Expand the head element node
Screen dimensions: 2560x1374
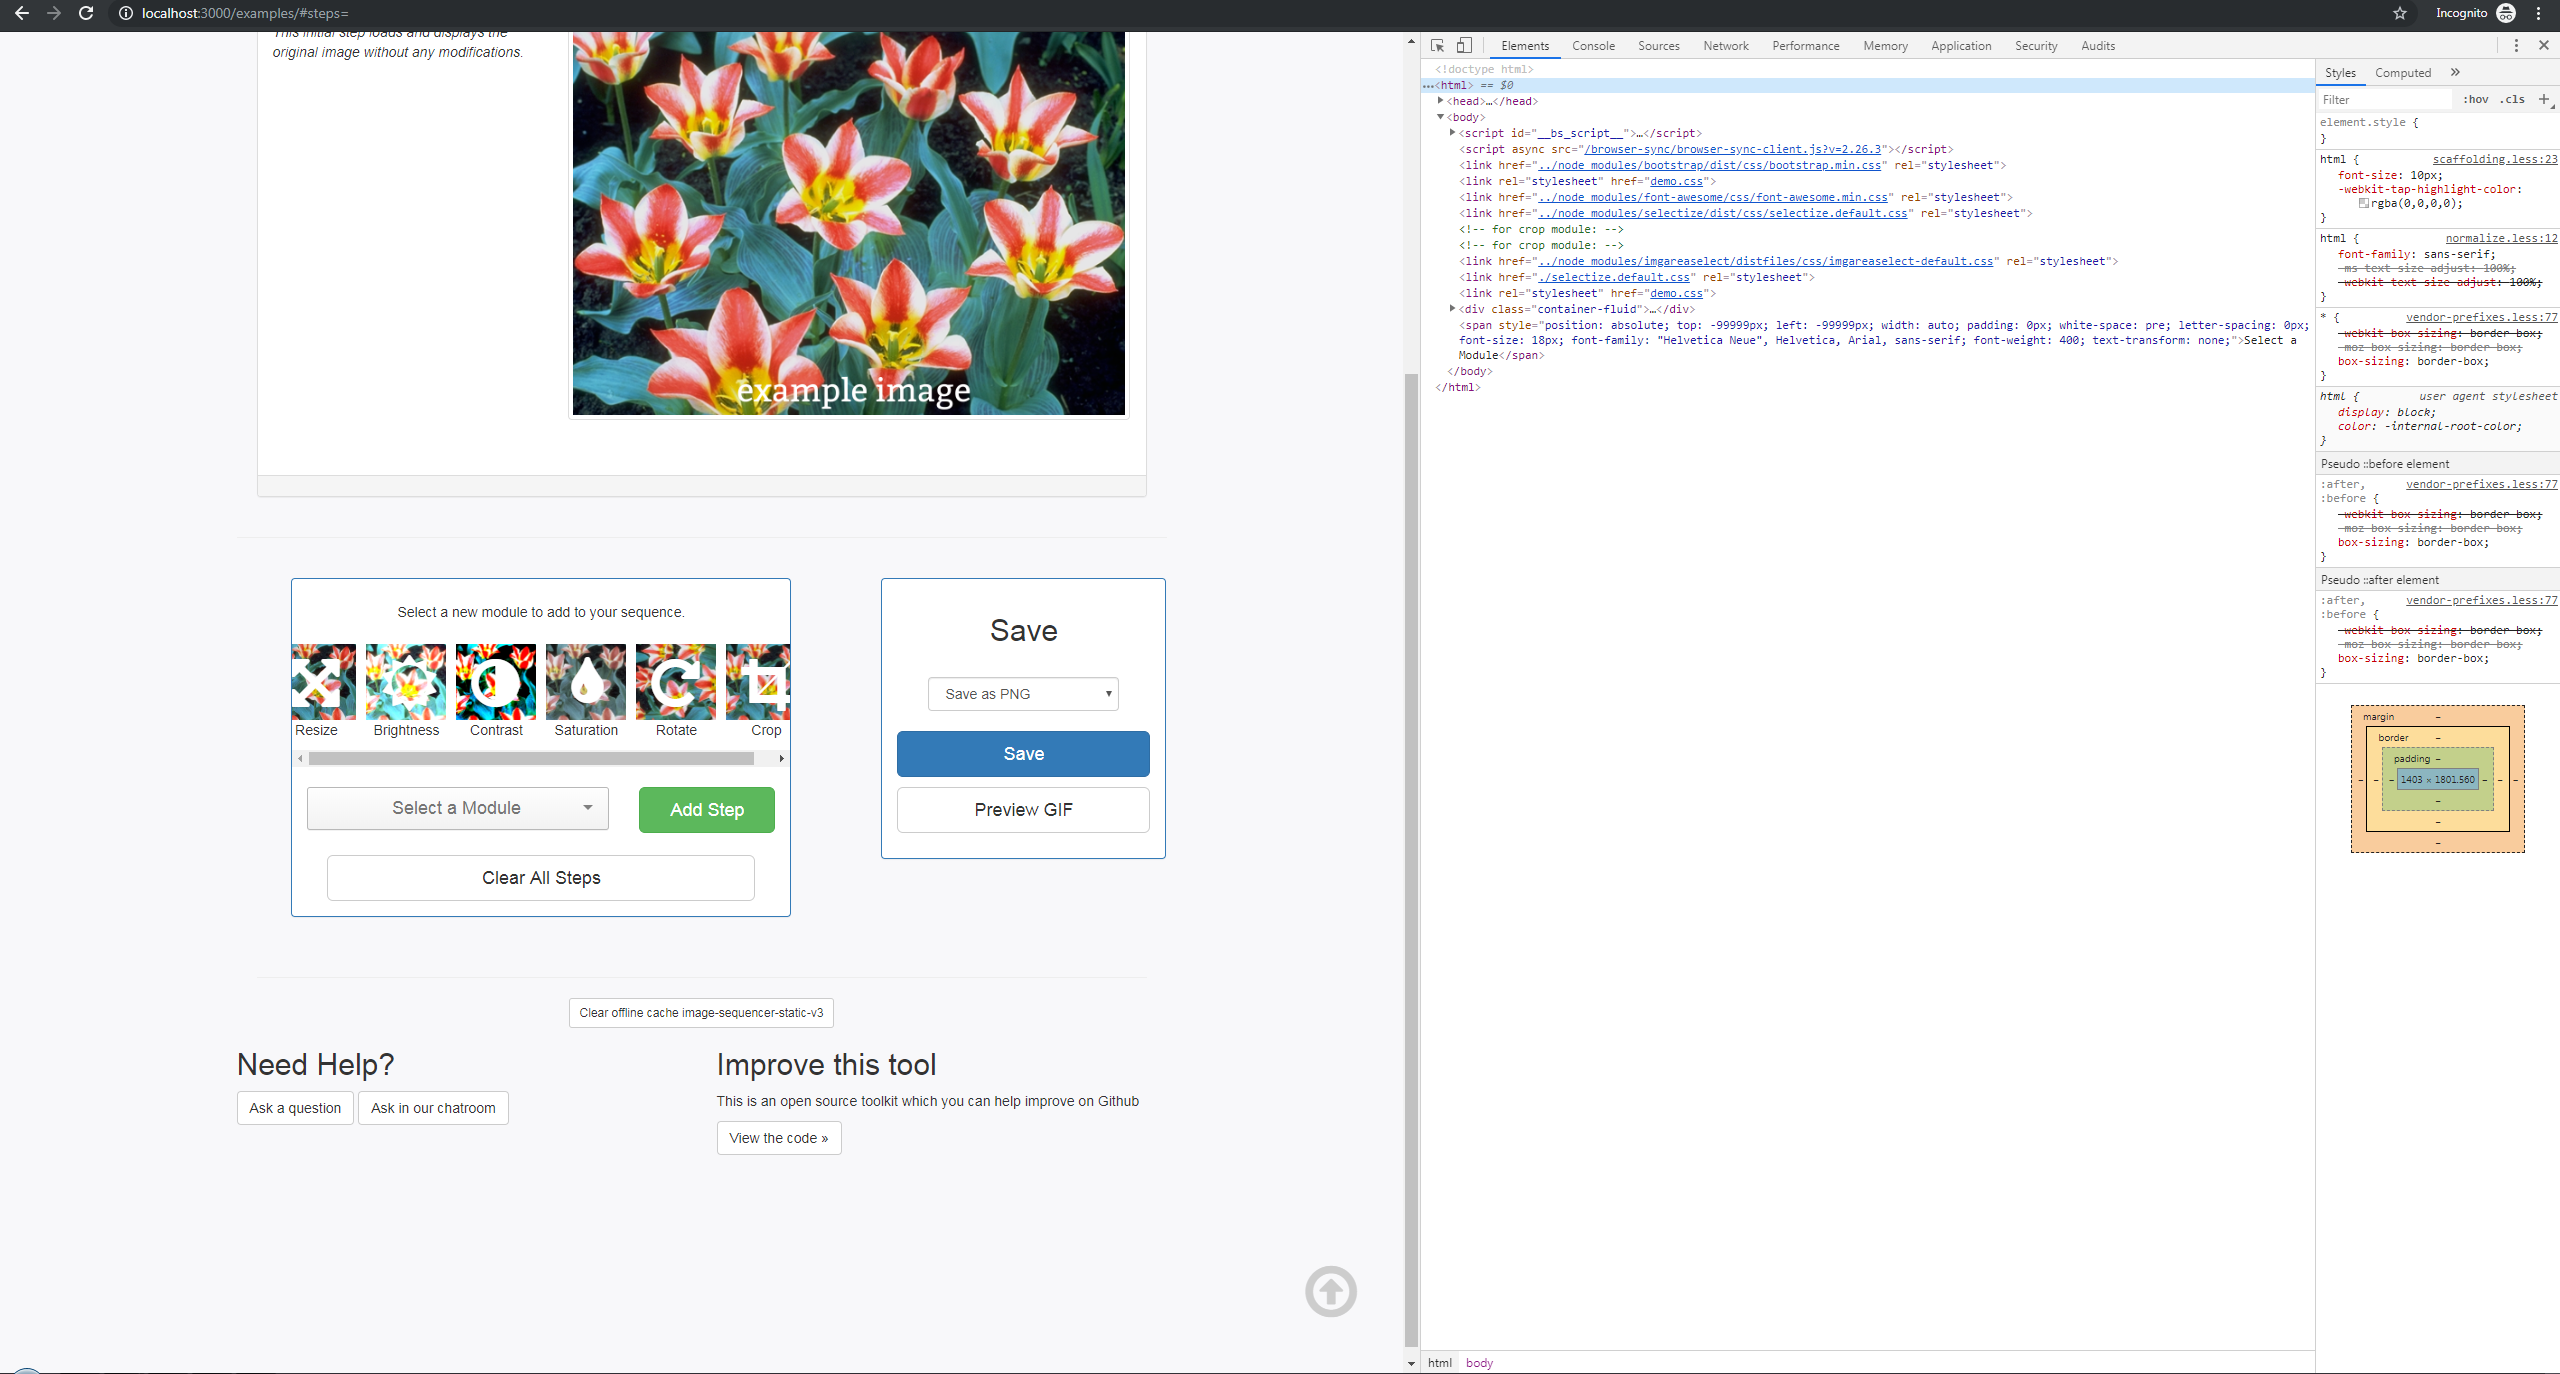1440,101
